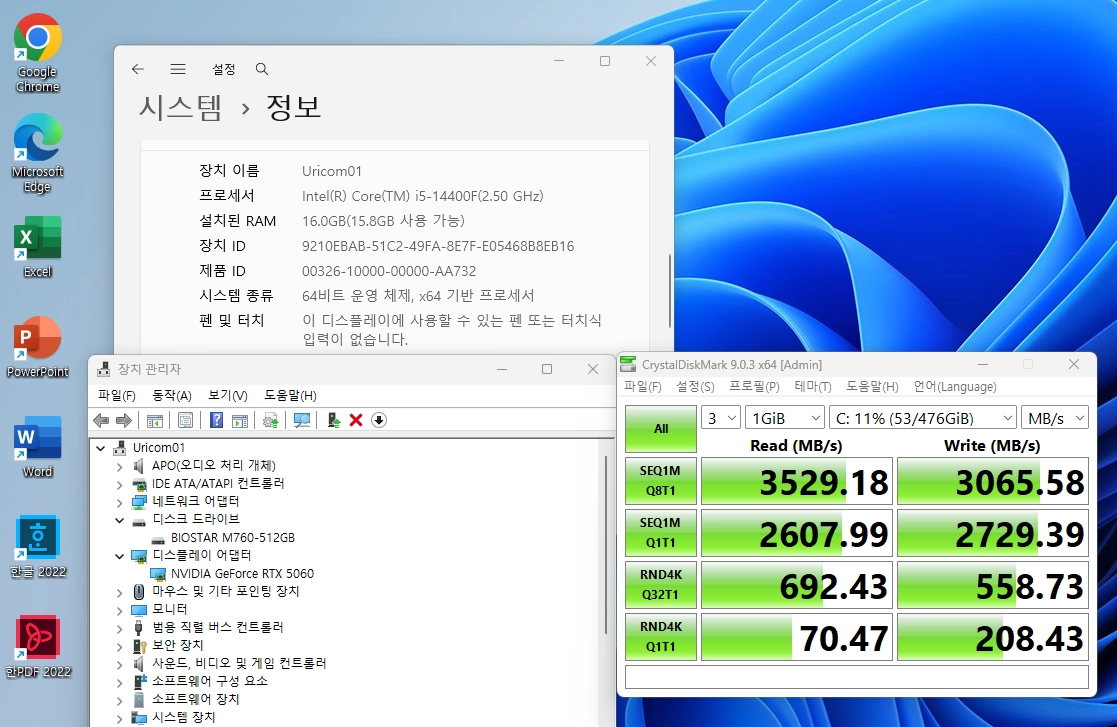Show/hide console tree toolbar icon
1117x727 pixels.
tap(155, 420)
